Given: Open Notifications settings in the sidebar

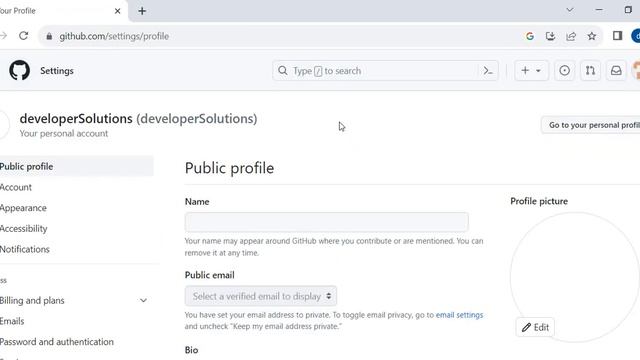Looking at the screenshot, I should point(24,249).
